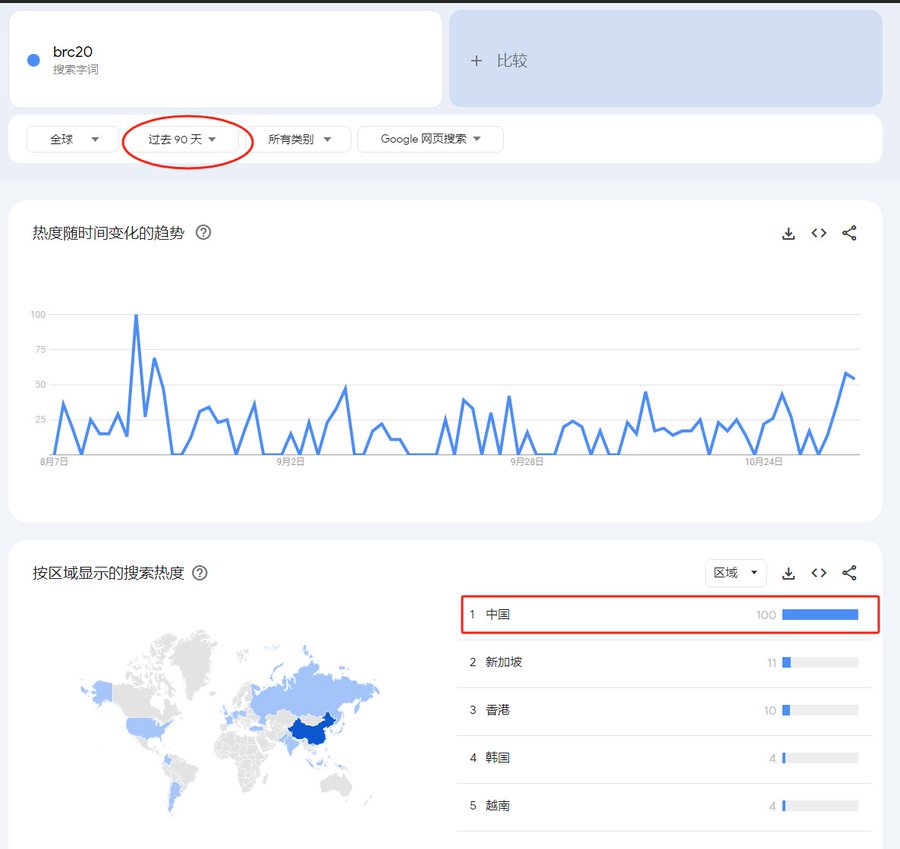Open the 区域 dropdown in regional section
This screenshot has height=849, width=900.
pos(736,573)
